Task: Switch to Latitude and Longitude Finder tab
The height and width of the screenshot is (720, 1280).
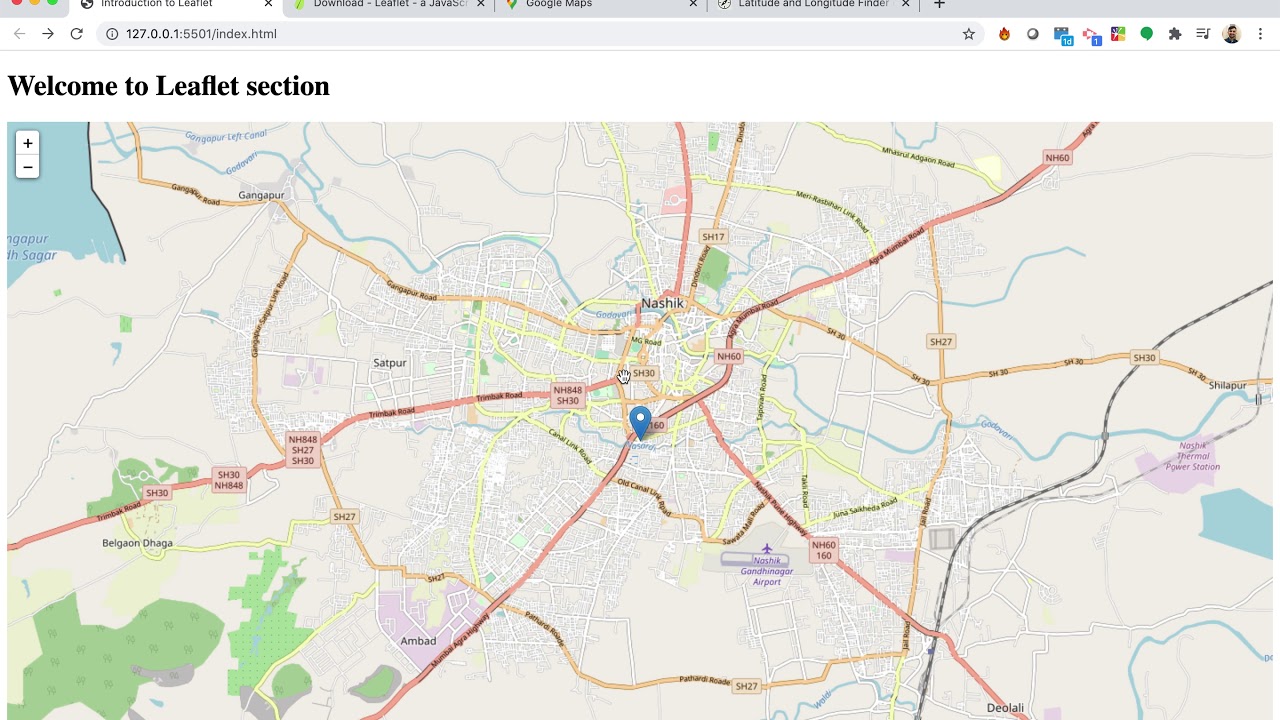Action: 814,5
